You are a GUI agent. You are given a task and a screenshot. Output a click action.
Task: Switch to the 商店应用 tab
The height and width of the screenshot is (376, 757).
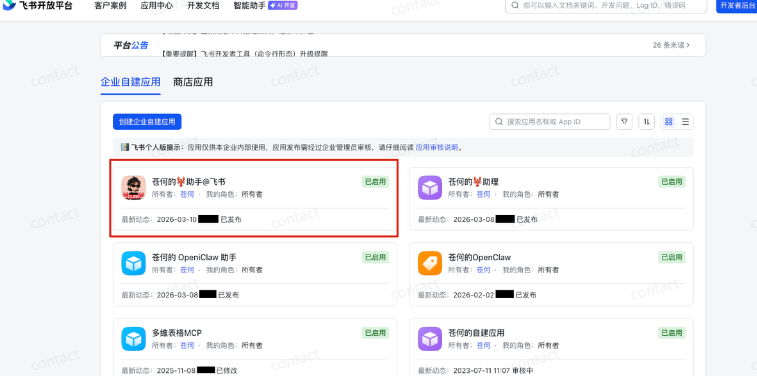(193, 82)
